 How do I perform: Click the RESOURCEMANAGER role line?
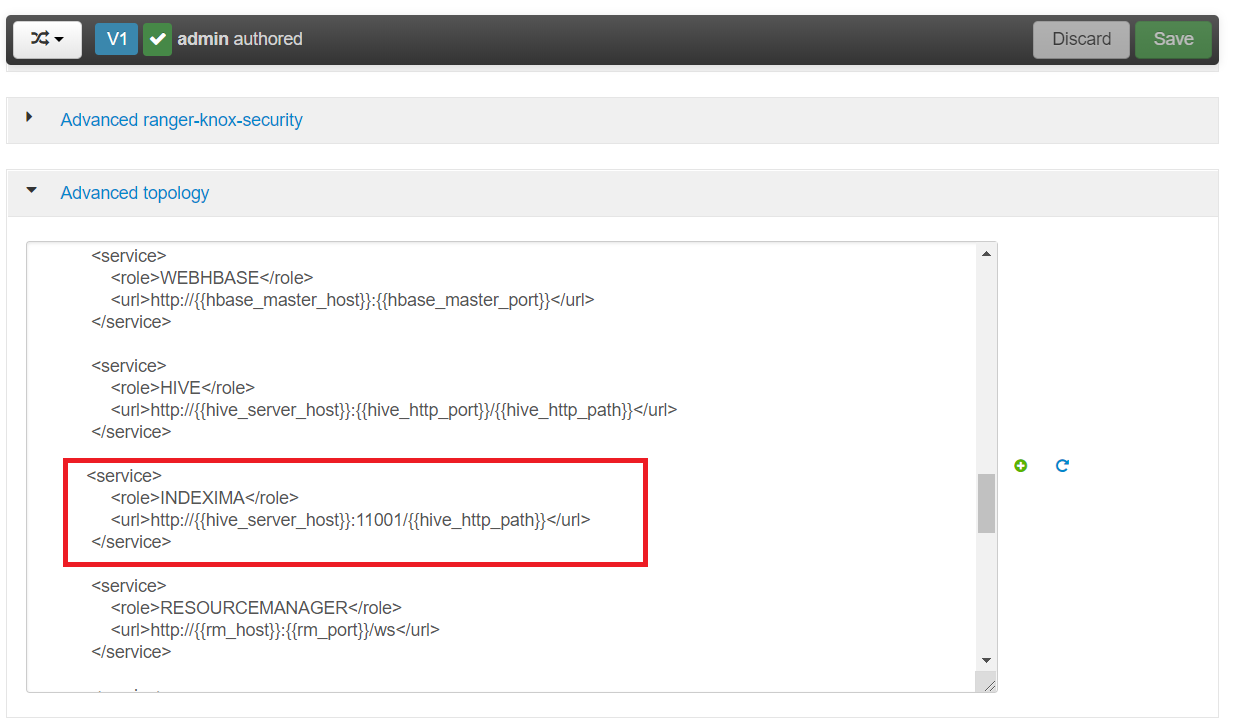click(256, 608)
